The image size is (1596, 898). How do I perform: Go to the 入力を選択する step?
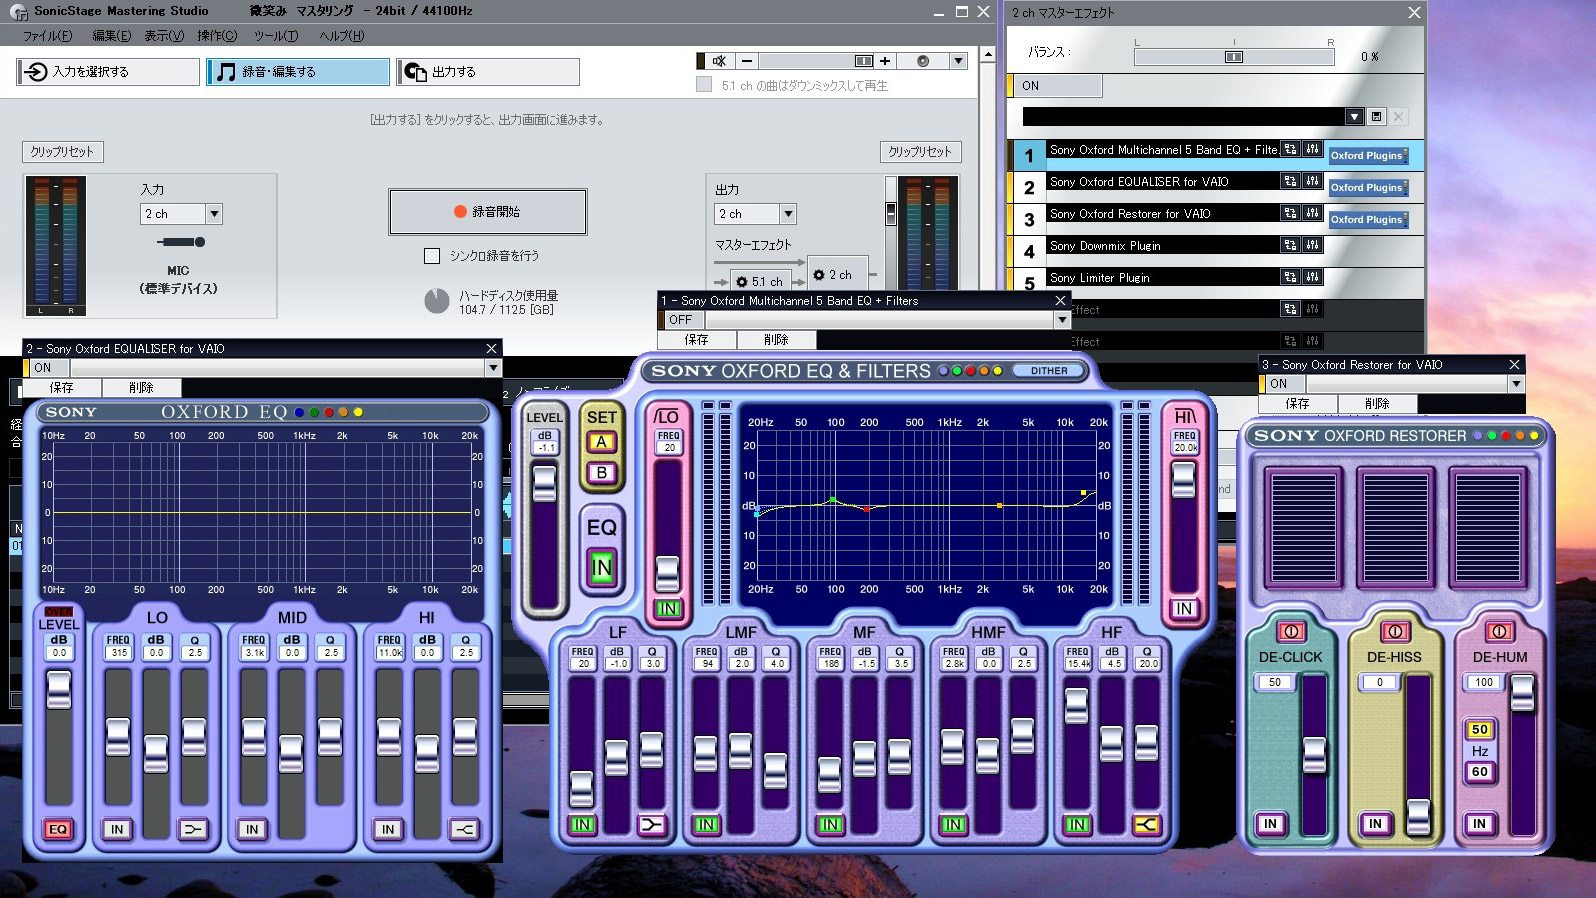coord(108,72)
